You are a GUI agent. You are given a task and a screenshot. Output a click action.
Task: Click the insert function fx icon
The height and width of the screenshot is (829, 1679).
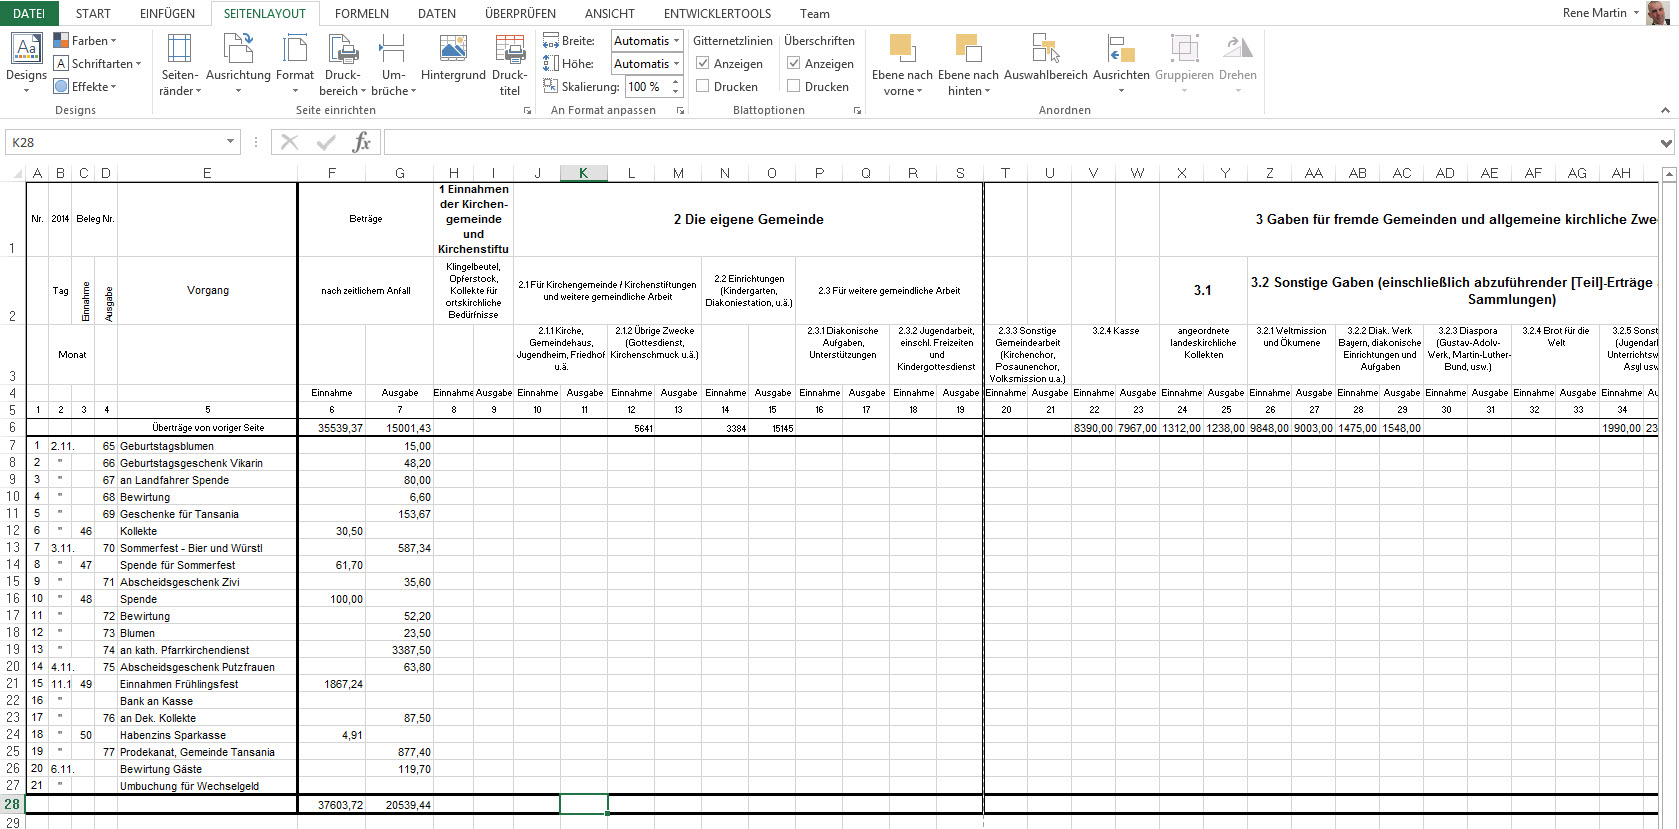(x=361, y=142)
